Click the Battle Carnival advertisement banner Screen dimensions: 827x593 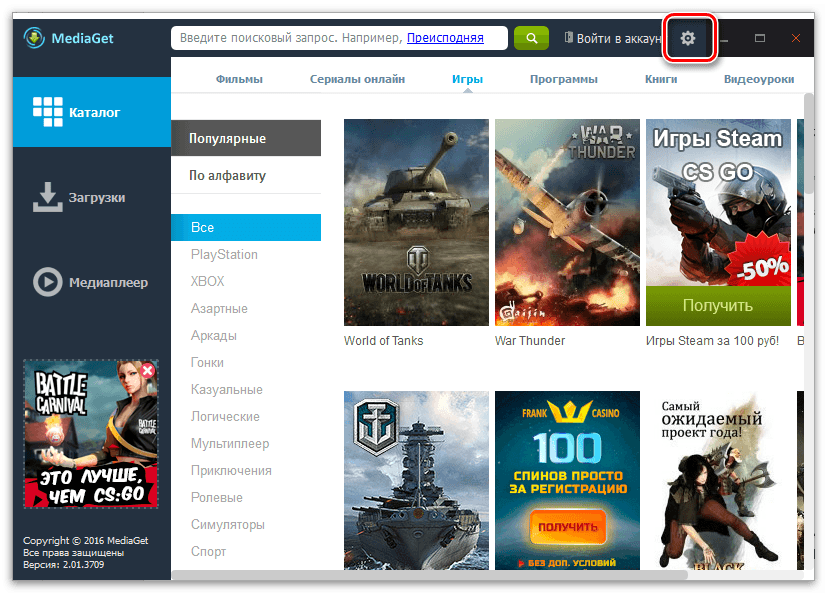pos(91,434)
